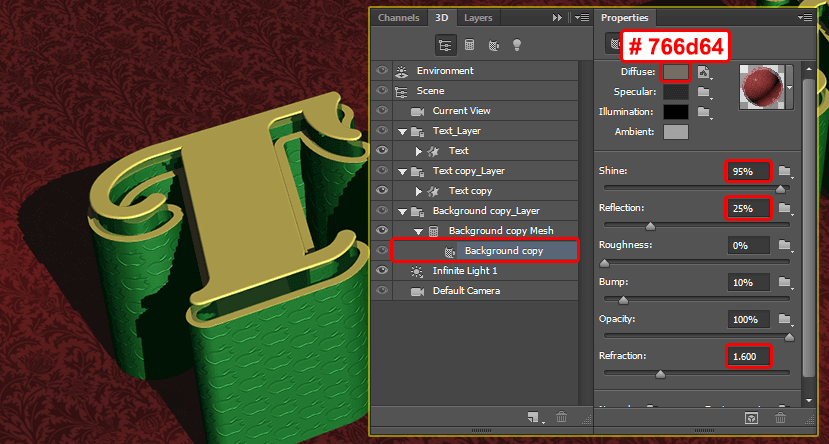This screenshot has width=829, height=444.
Task: Click the Illumination color swatch
Action: click(x=676, y=112)
